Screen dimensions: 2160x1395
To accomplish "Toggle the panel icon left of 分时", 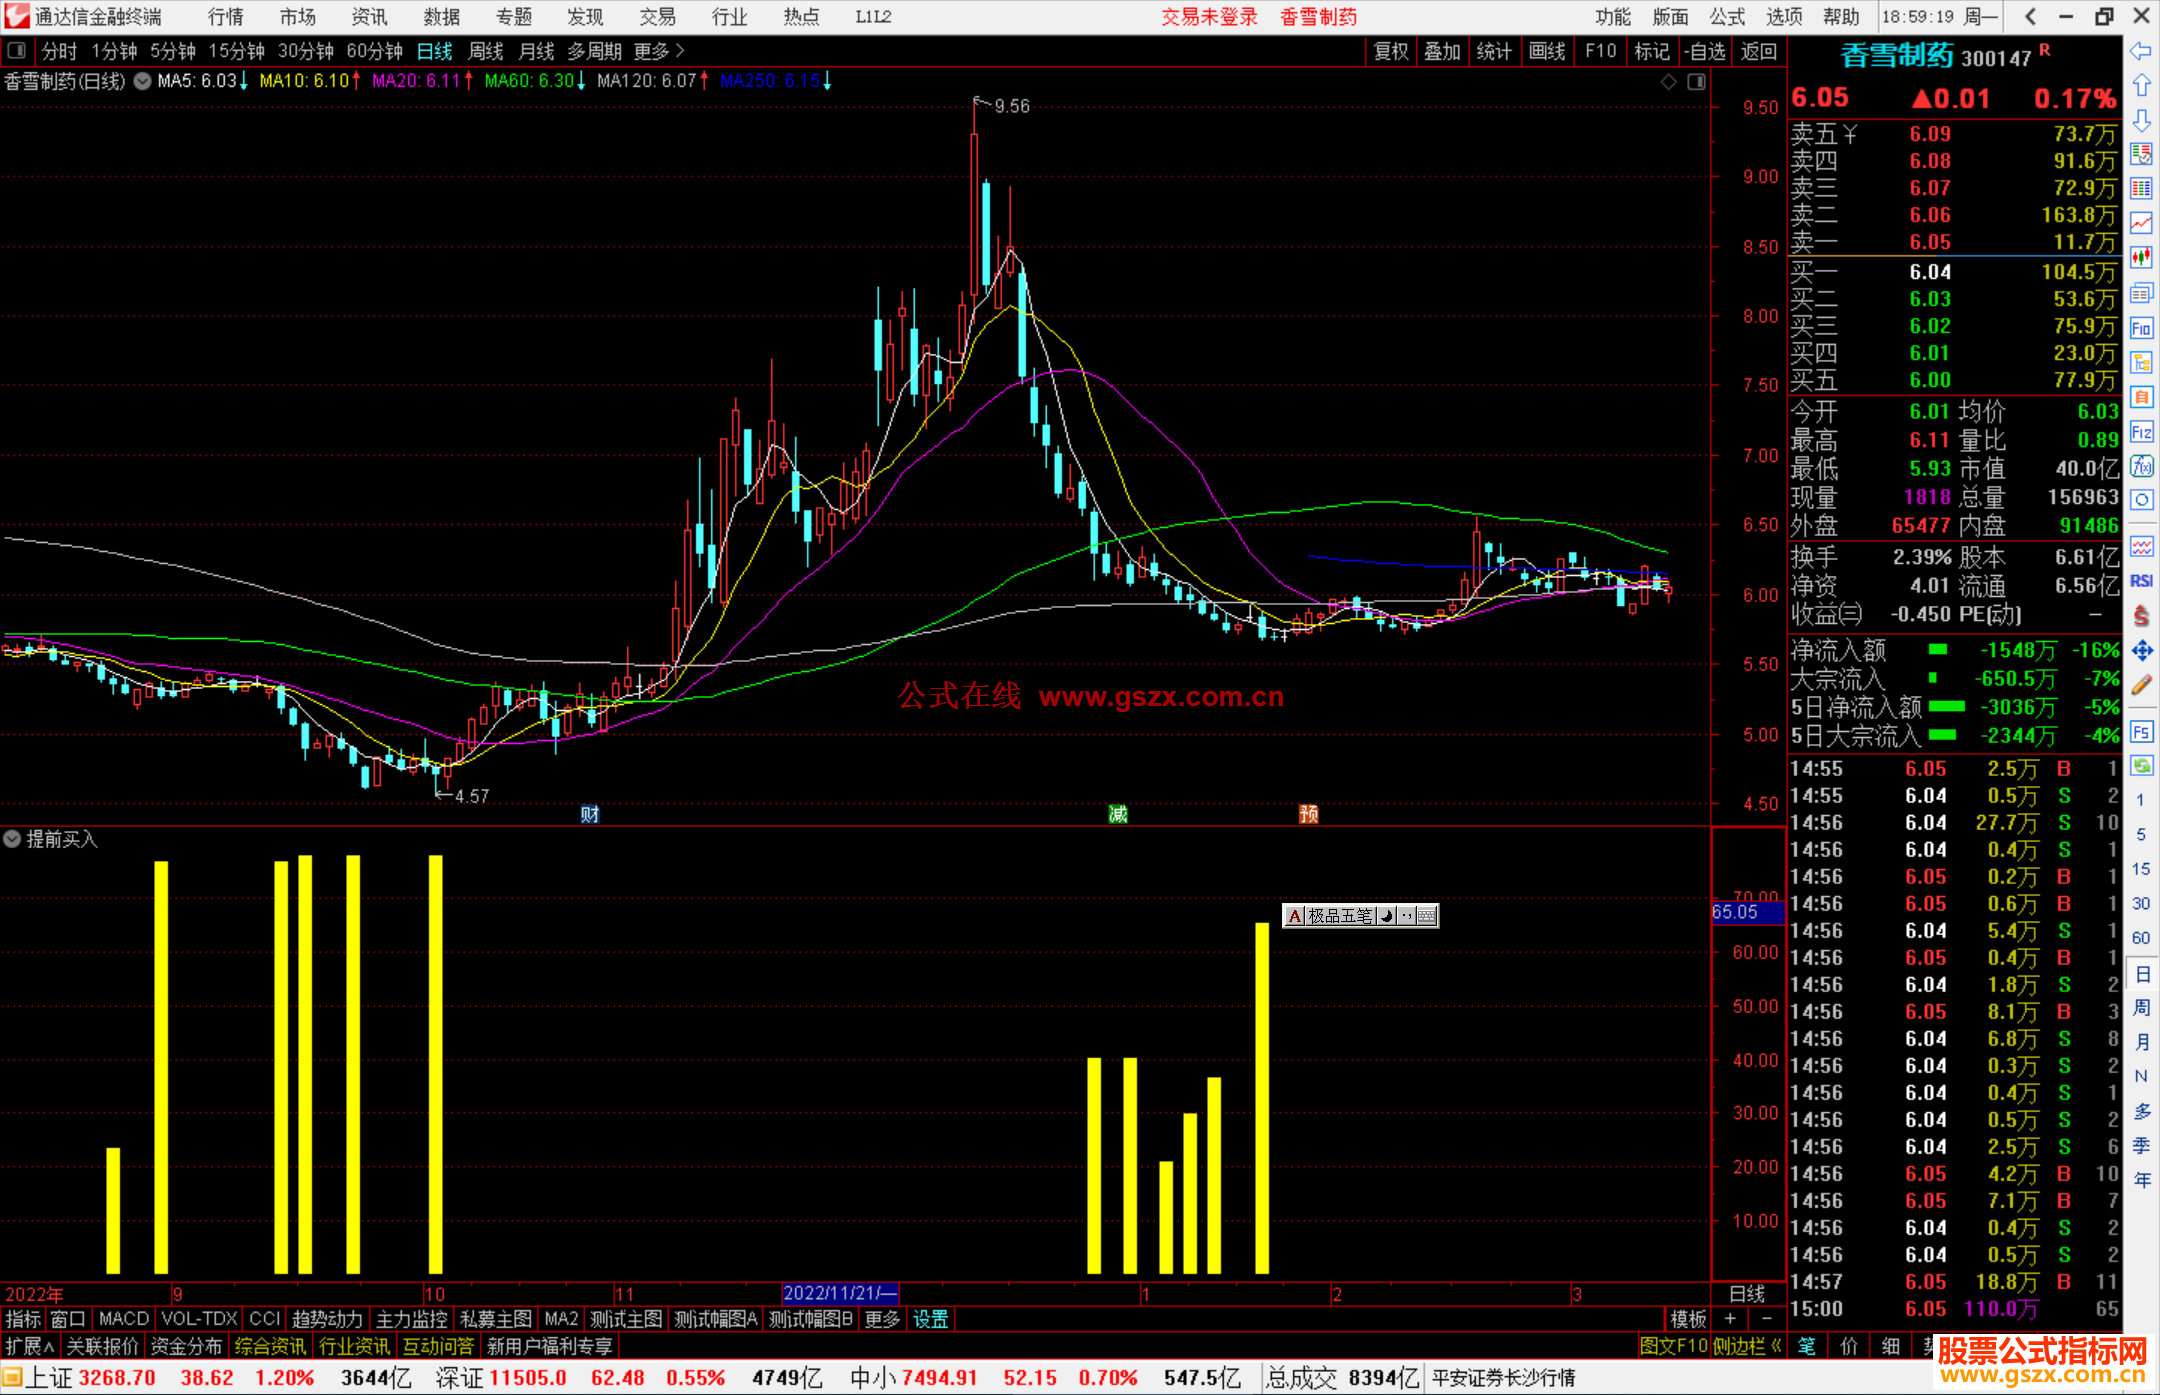I will coord(17,50).
